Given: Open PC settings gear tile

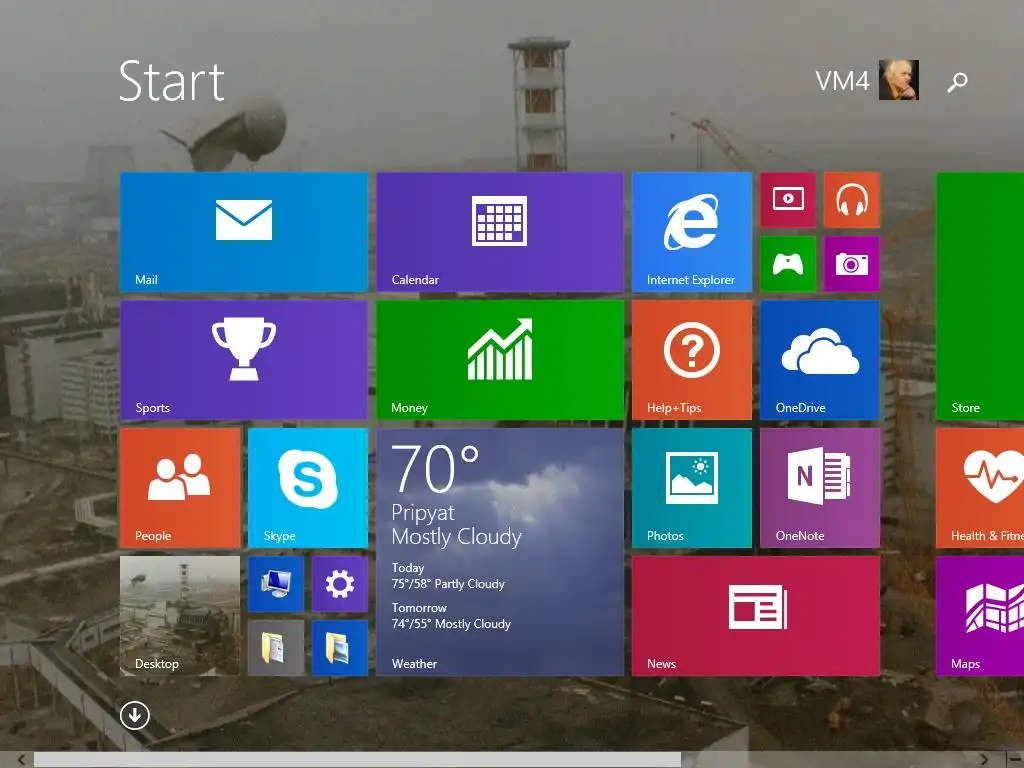Looking at the screenshot, I should [340, 584].
